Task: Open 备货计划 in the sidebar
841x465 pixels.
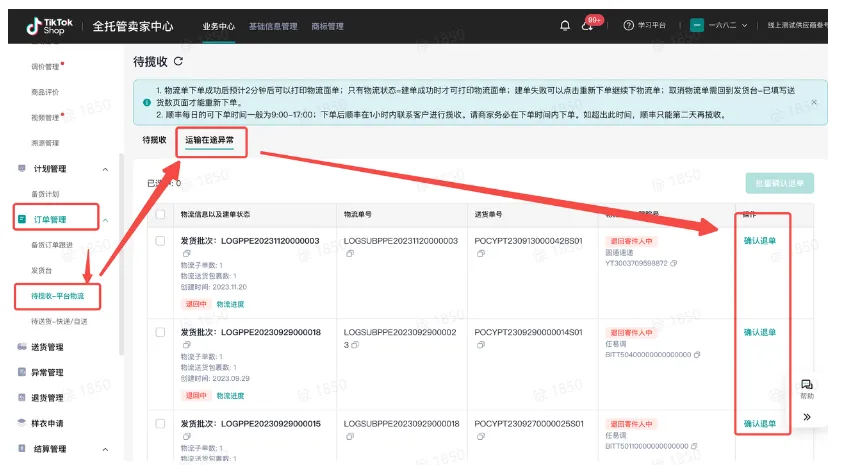Action: point(45,194)
